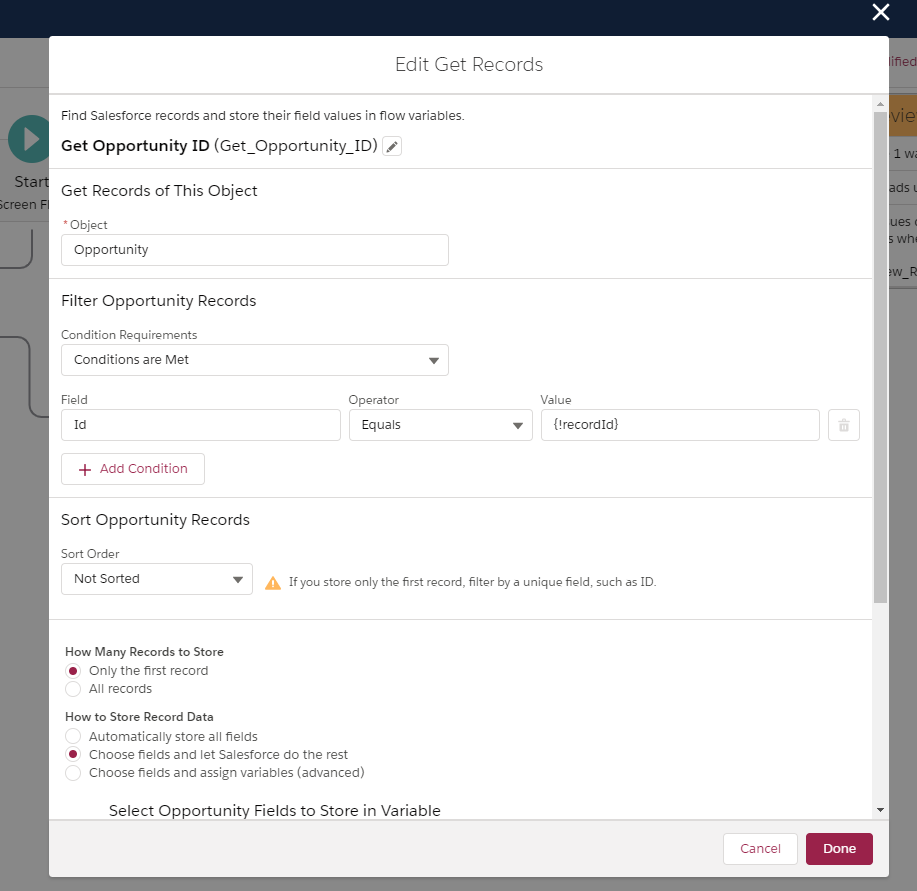The width and height of the screenshot is (917, 891).
Task: Select 'Choose fields and assign variables (advanced)'
Action: point(73,773)
